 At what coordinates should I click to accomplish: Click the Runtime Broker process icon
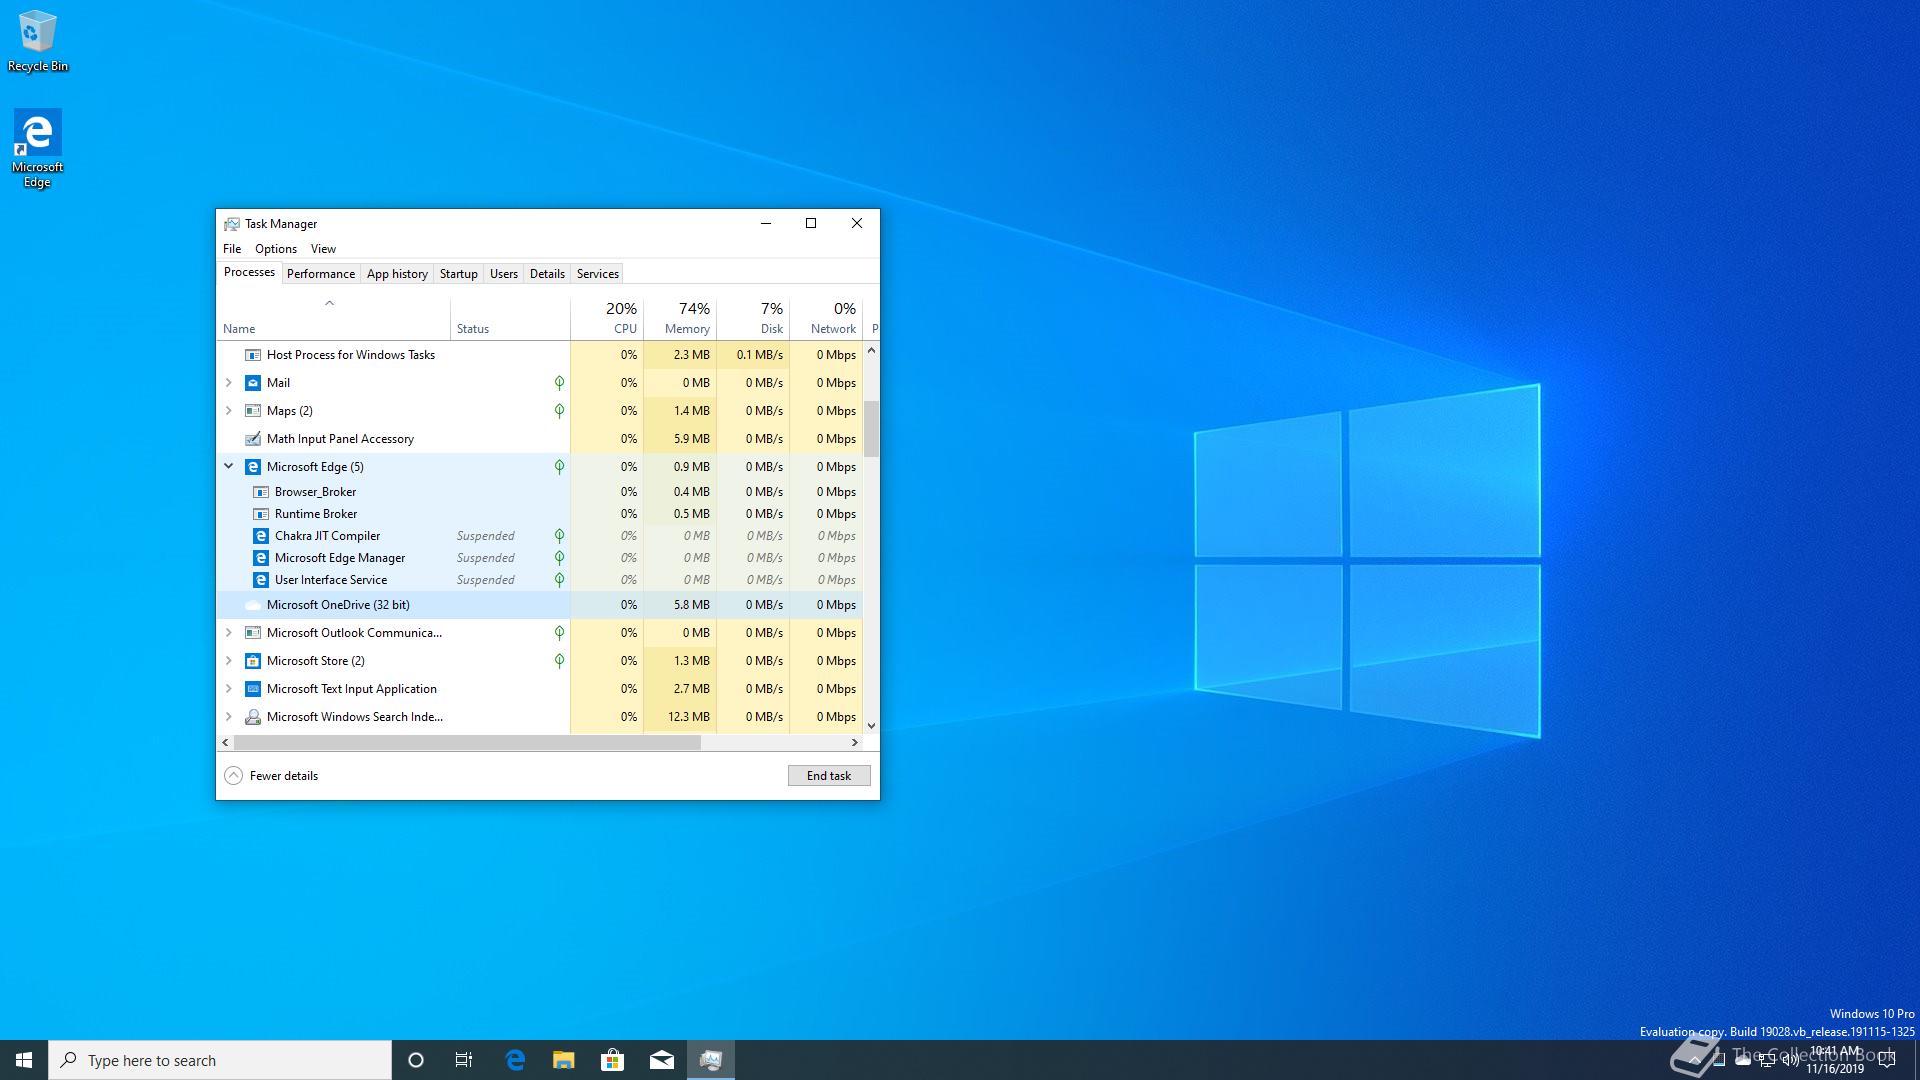click(x=261, y=514)
